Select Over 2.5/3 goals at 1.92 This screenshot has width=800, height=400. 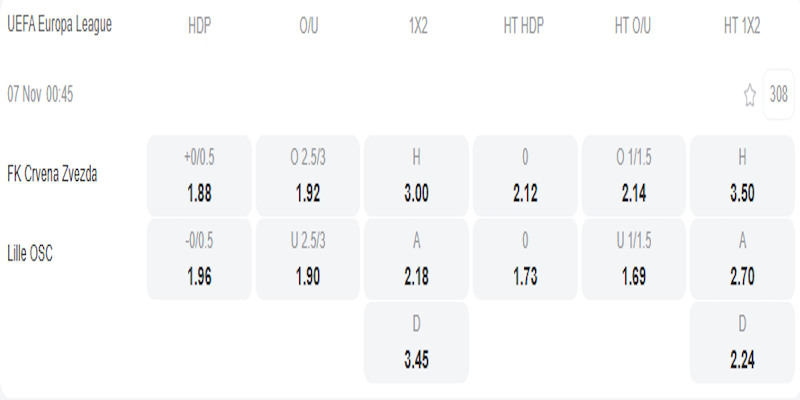[308, 176]
